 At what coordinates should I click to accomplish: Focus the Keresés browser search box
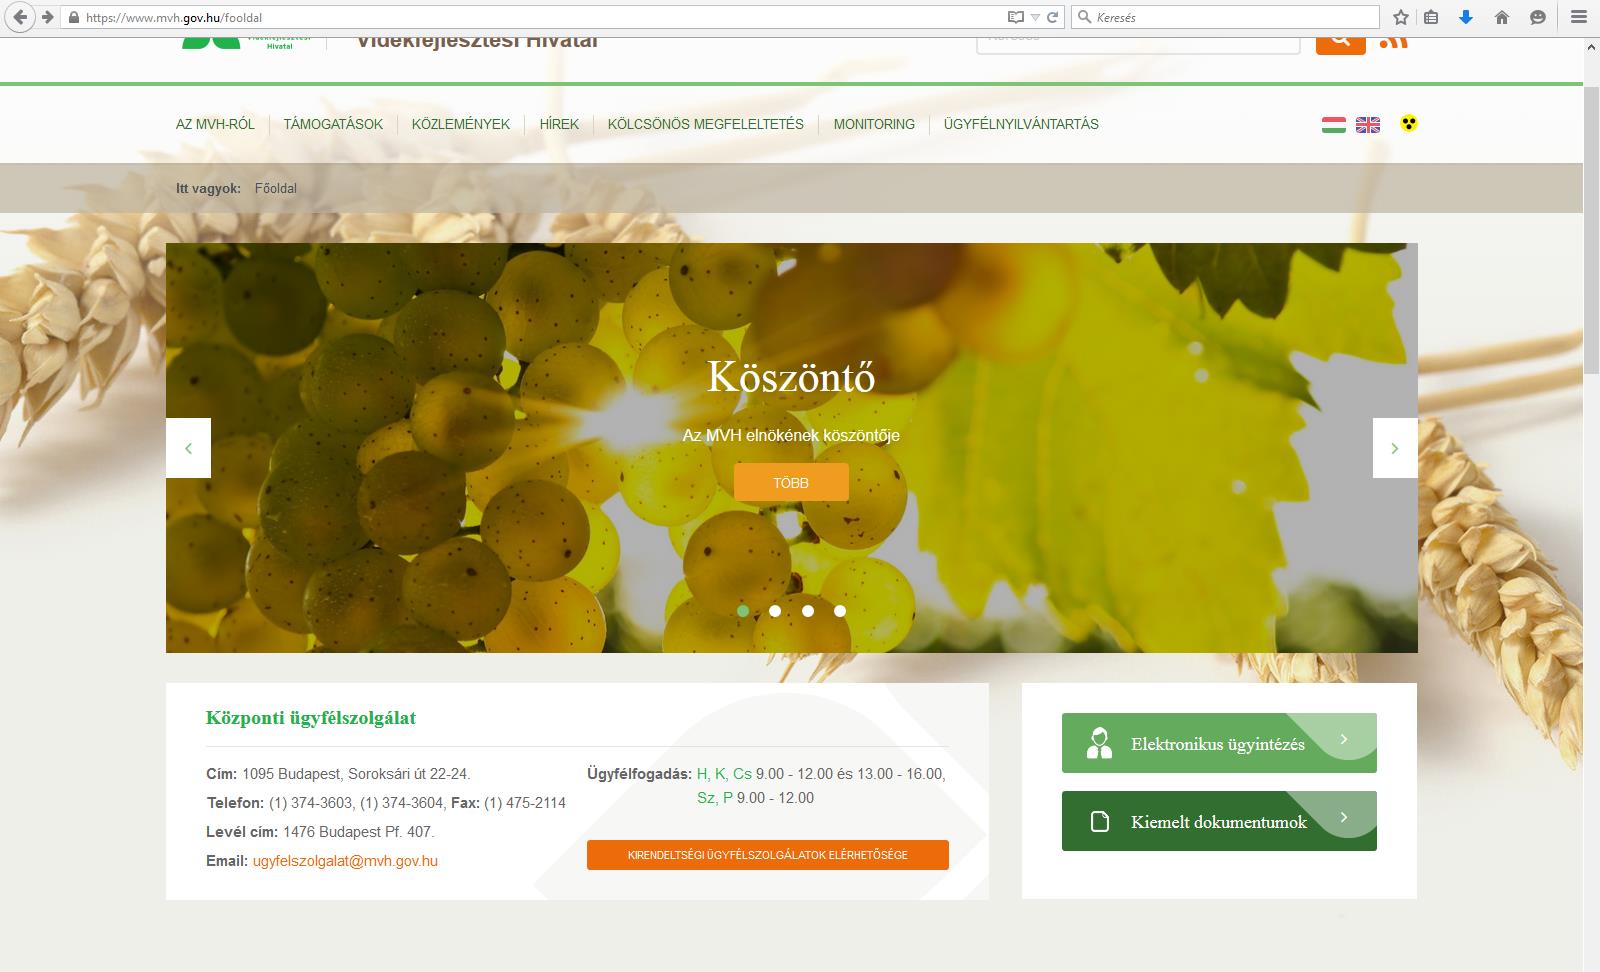click(x=1225, y=17)
